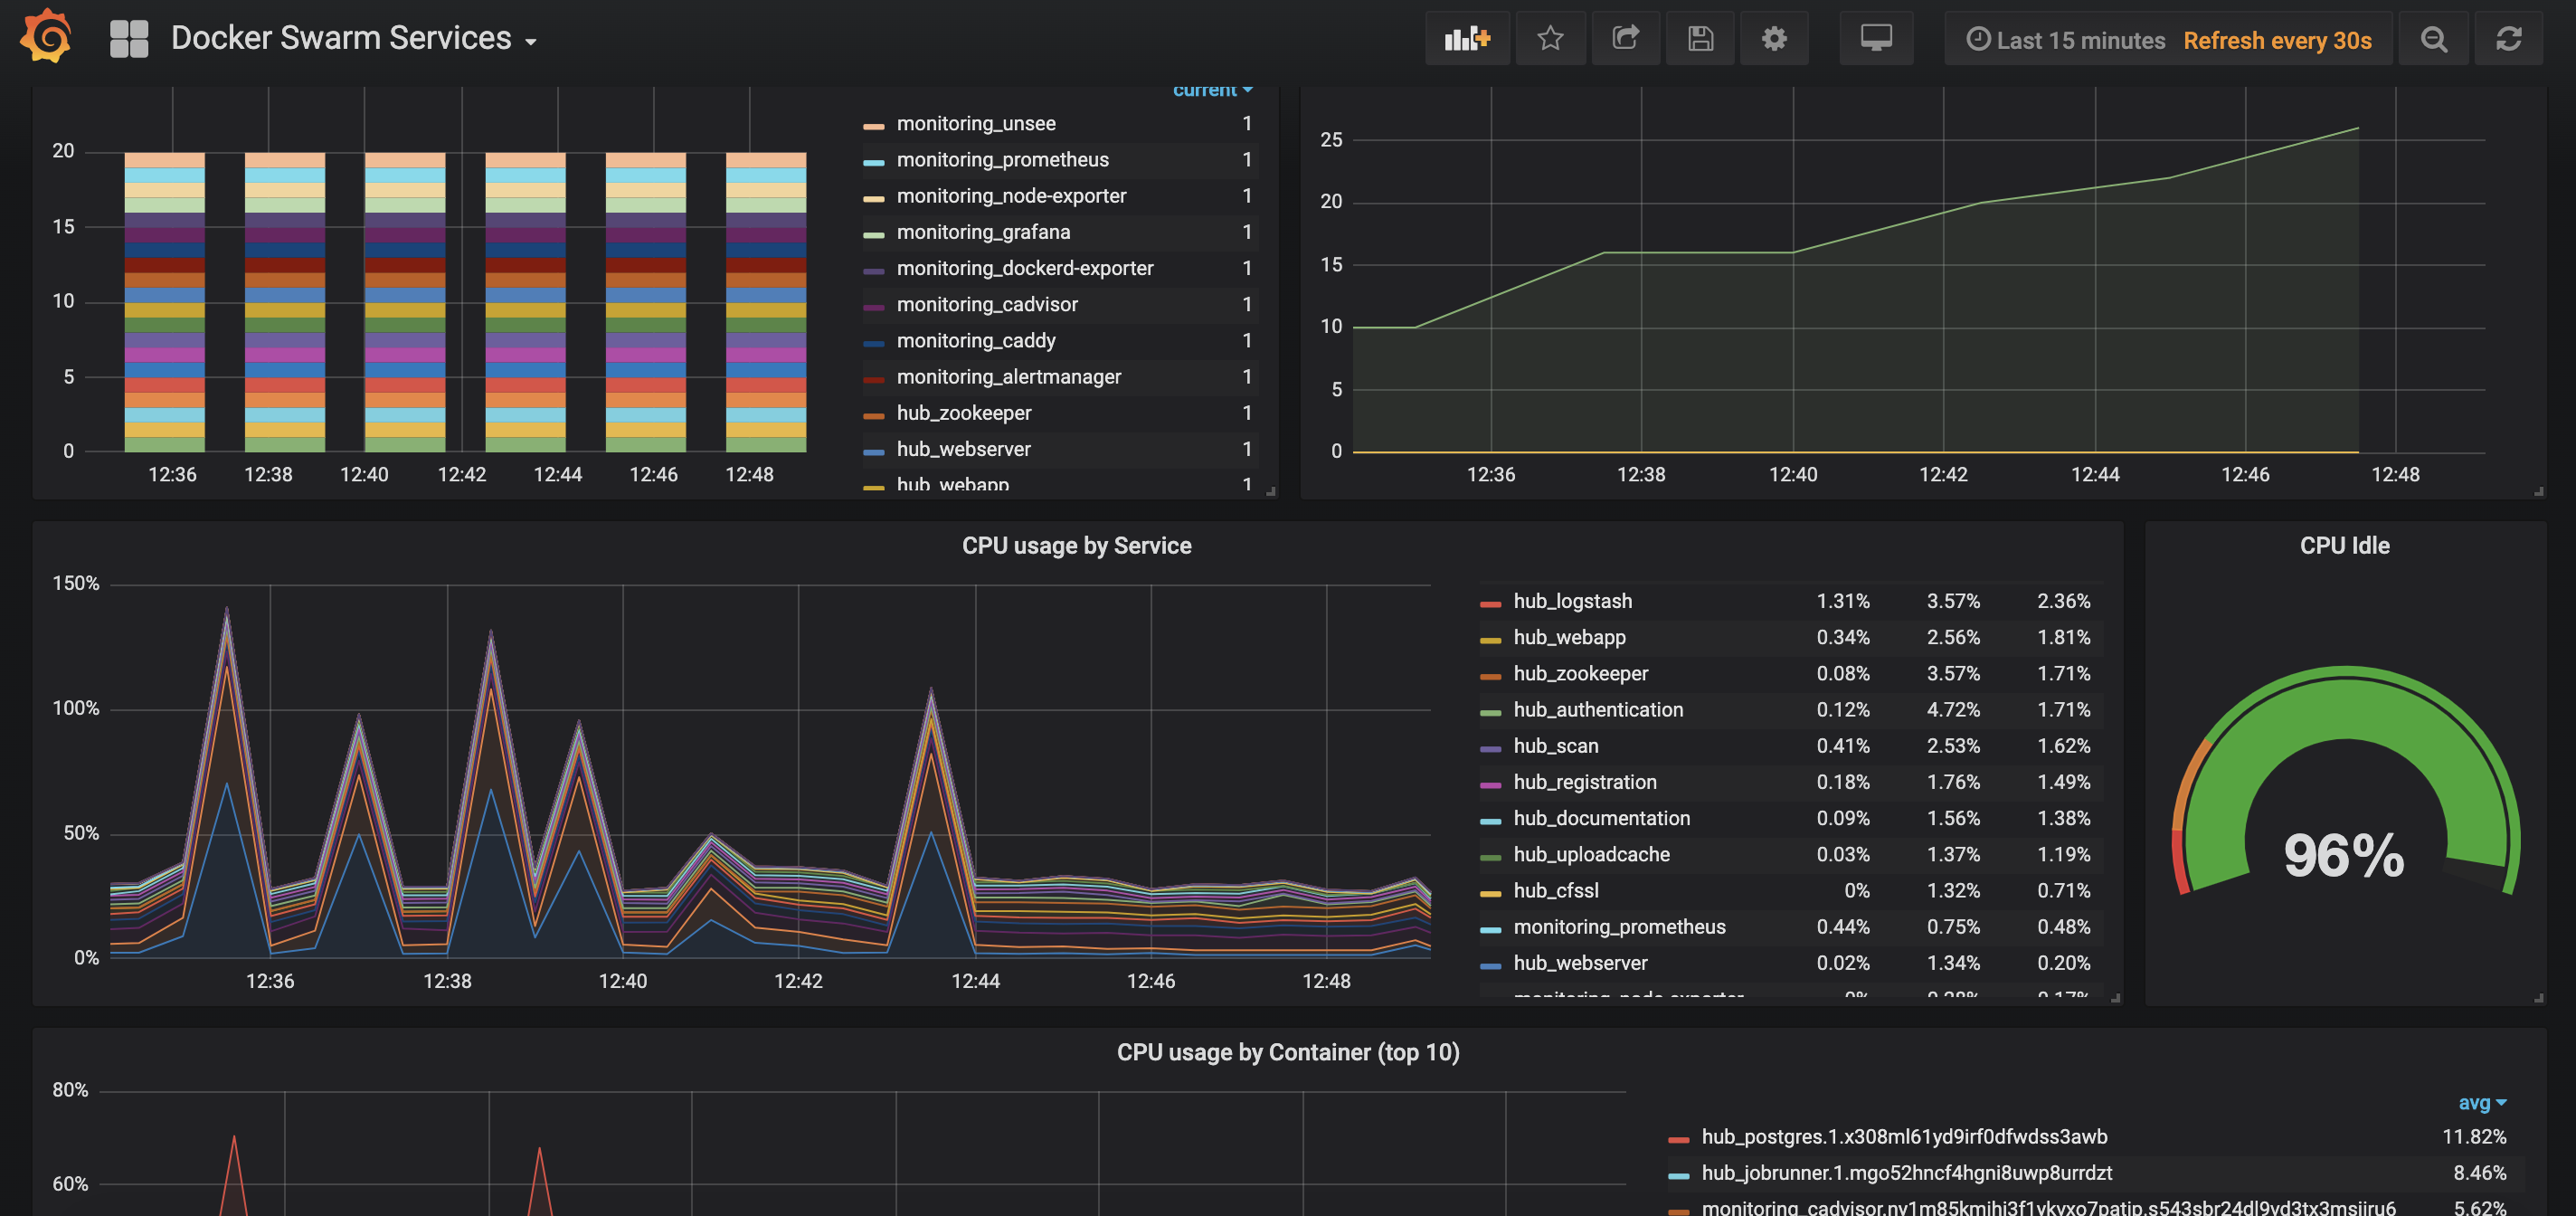2576x1216 pixels.
Task: Open the CPU Idle panel menu
Action: [x=2345, y=545]
